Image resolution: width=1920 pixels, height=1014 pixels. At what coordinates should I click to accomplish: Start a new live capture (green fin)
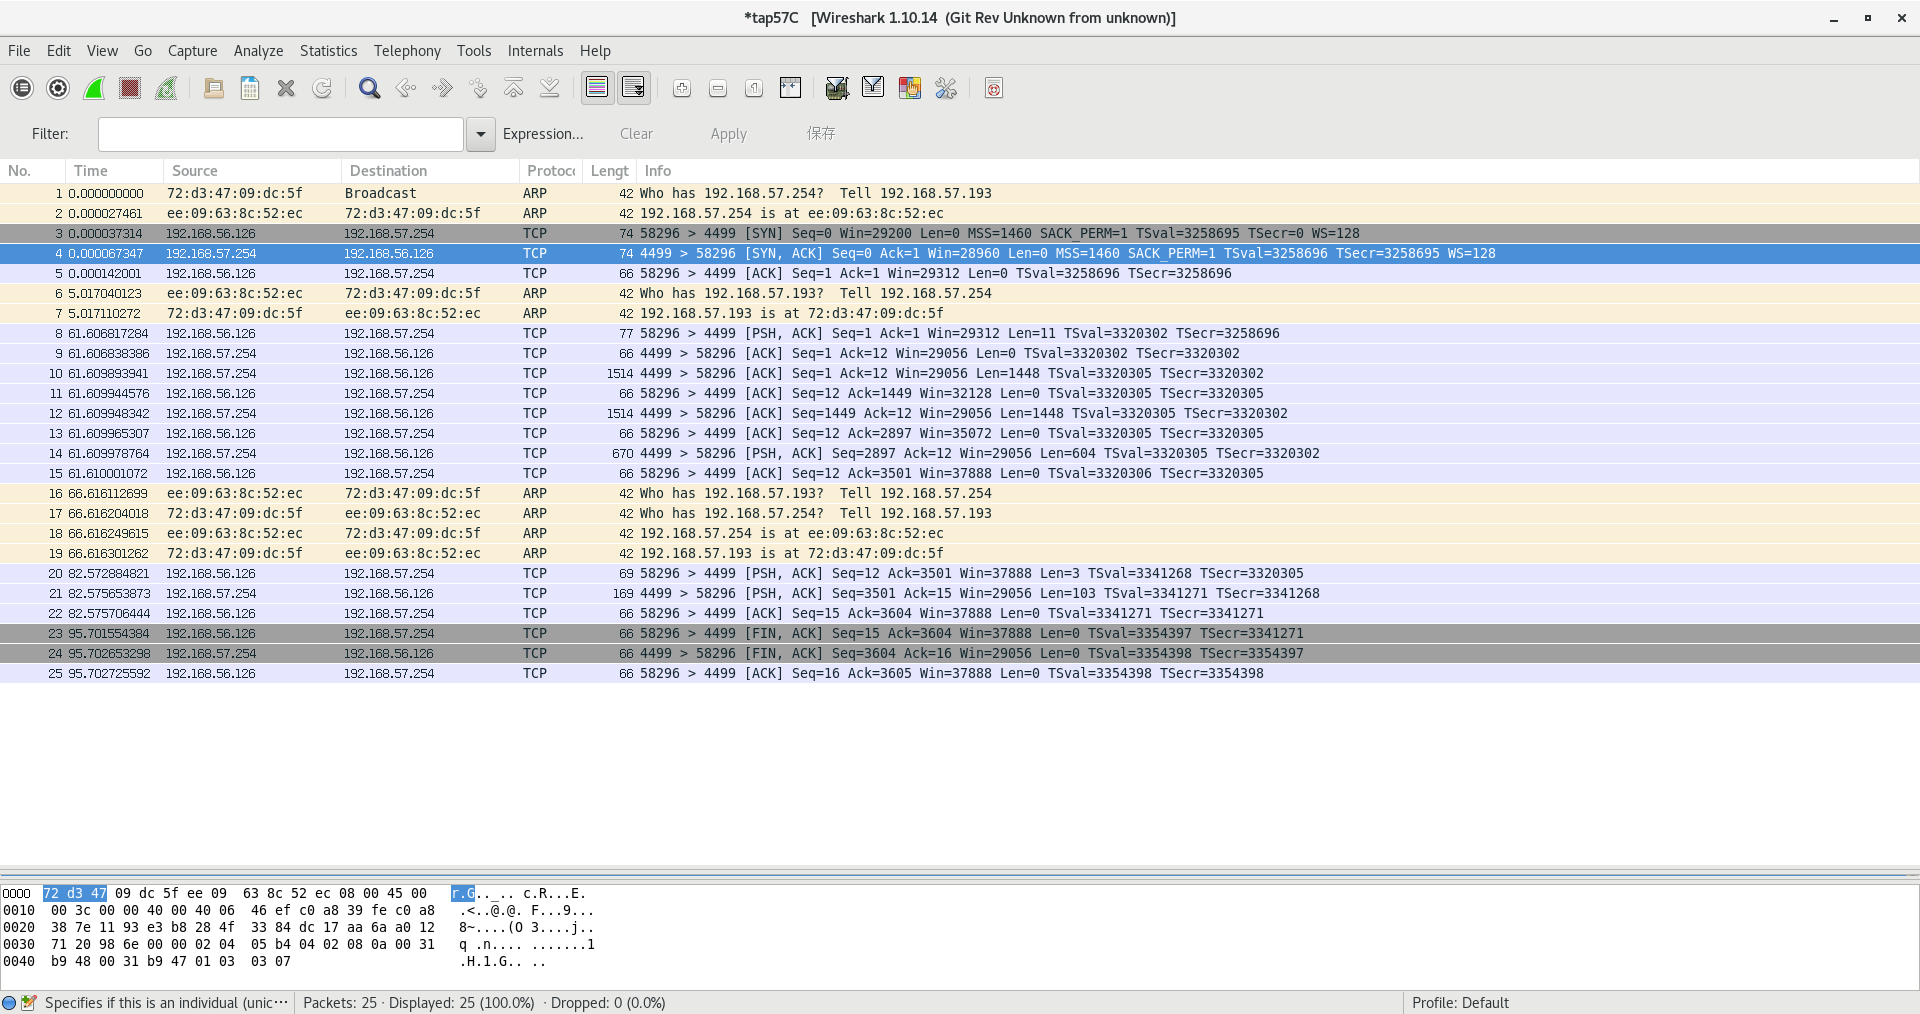[x=94, y=89]
